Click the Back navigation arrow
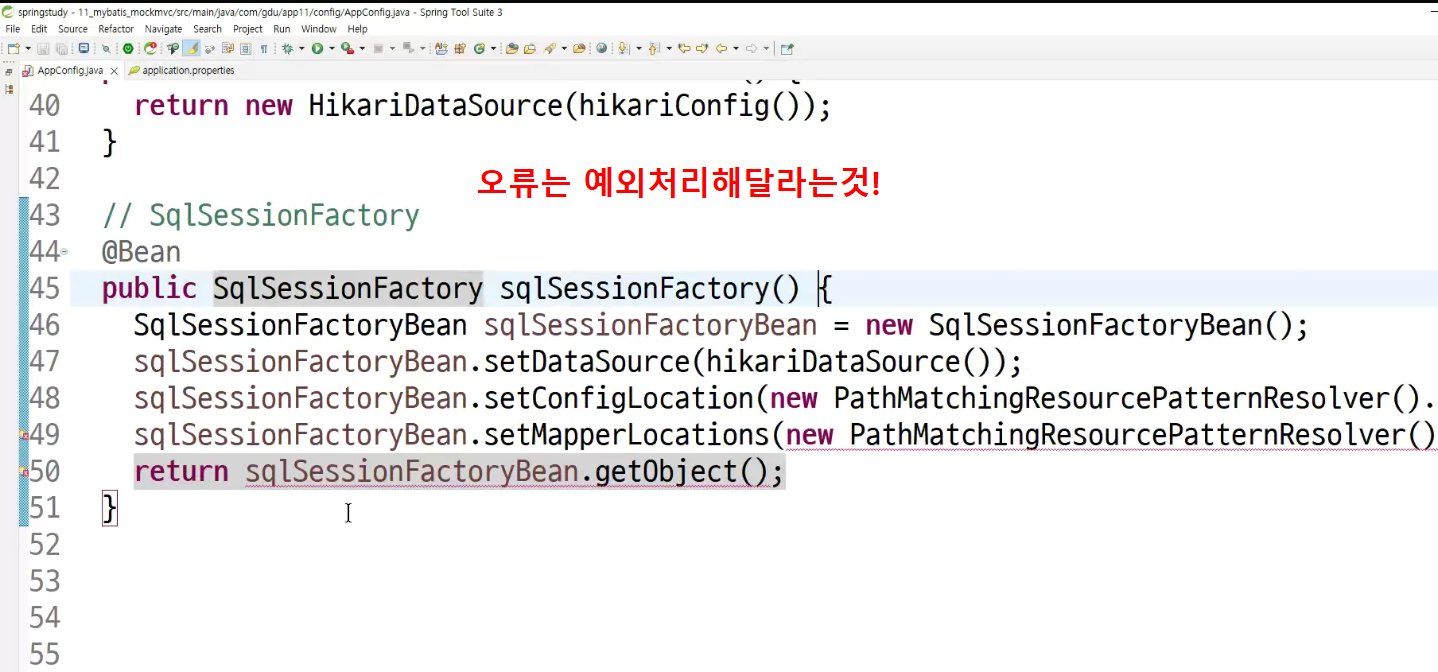The height and width of the screenshot is (672, 1438). tap(721, 48)
